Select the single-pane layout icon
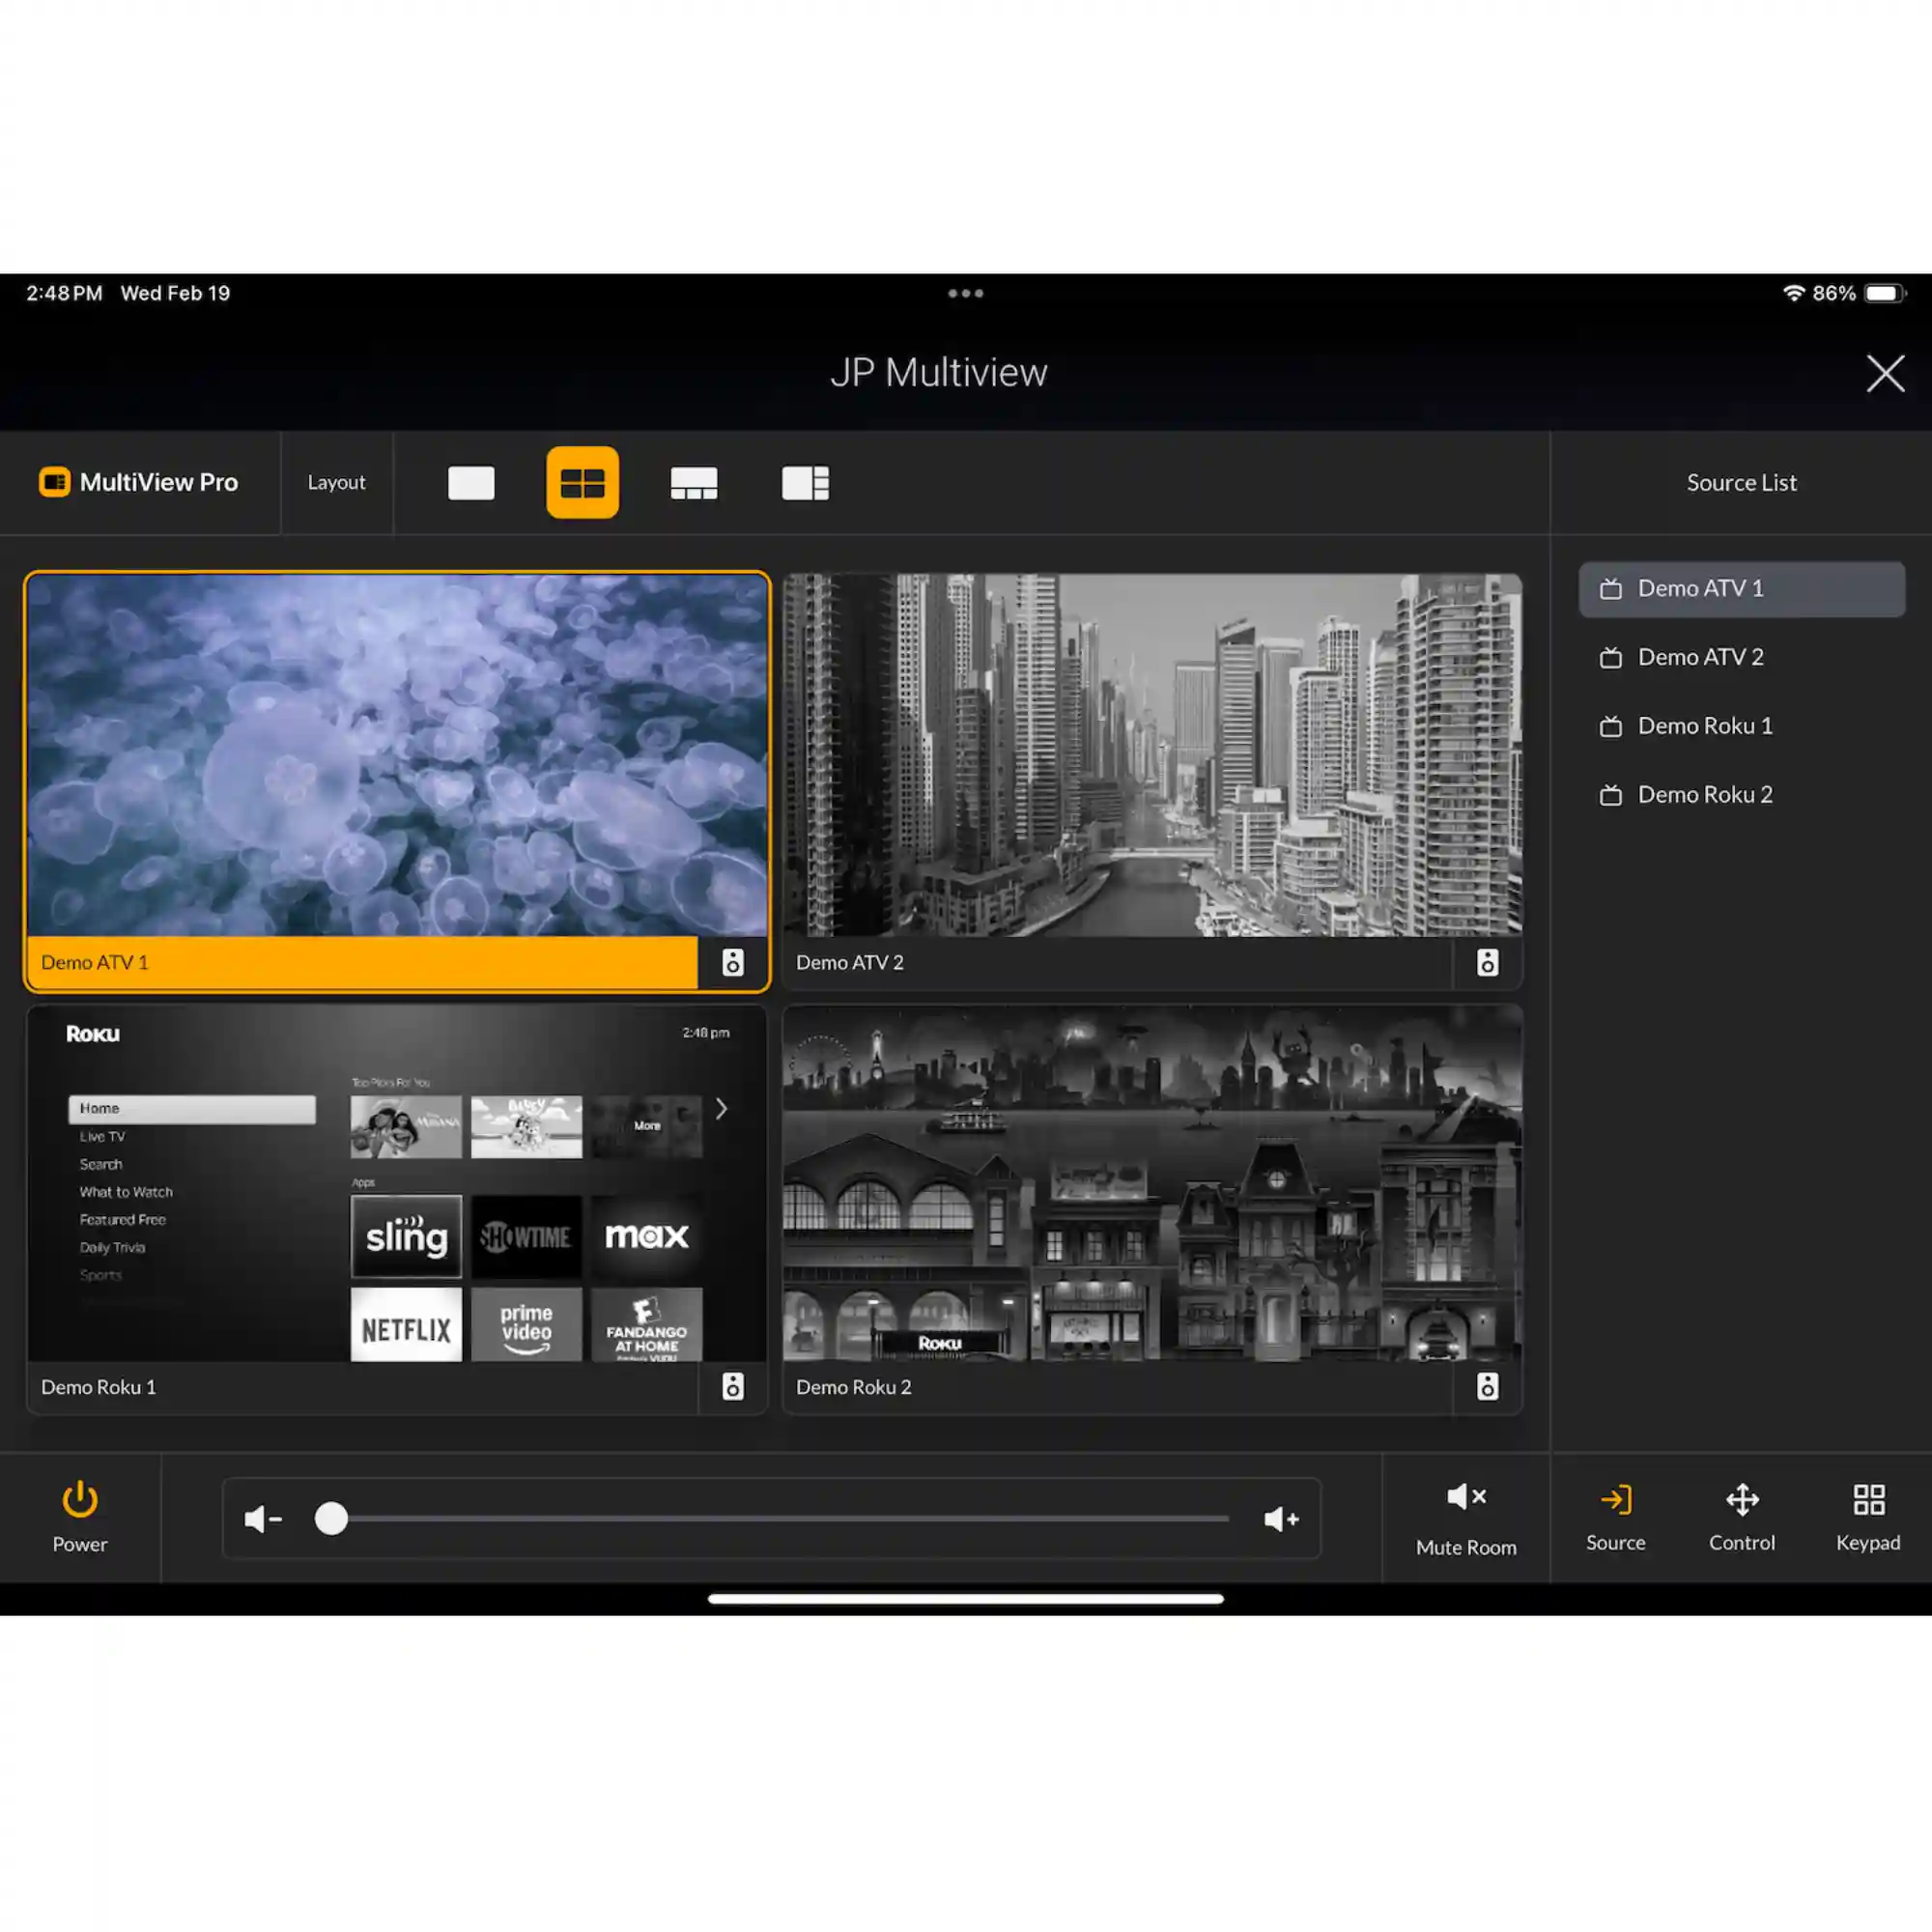Viewport: 1932px width, 1932px height. click(x=470, y=483)
